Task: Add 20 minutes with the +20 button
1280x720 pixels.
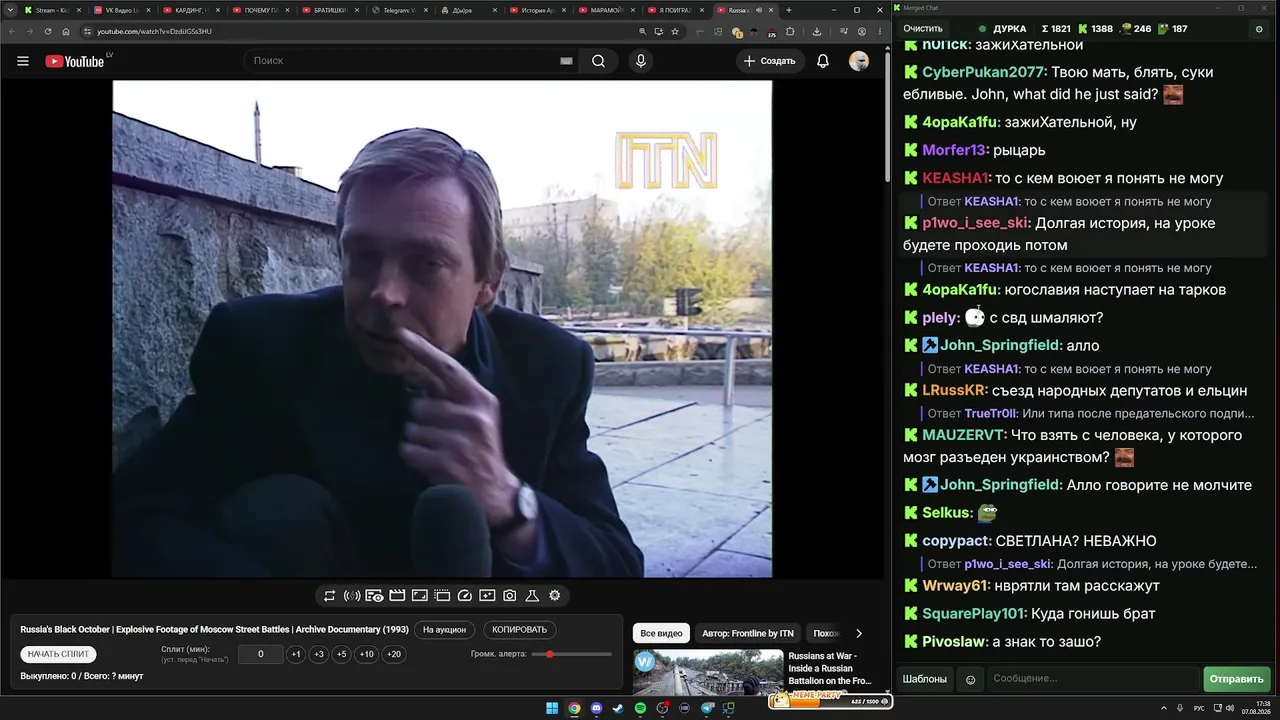Action: (x=394, y=654)
